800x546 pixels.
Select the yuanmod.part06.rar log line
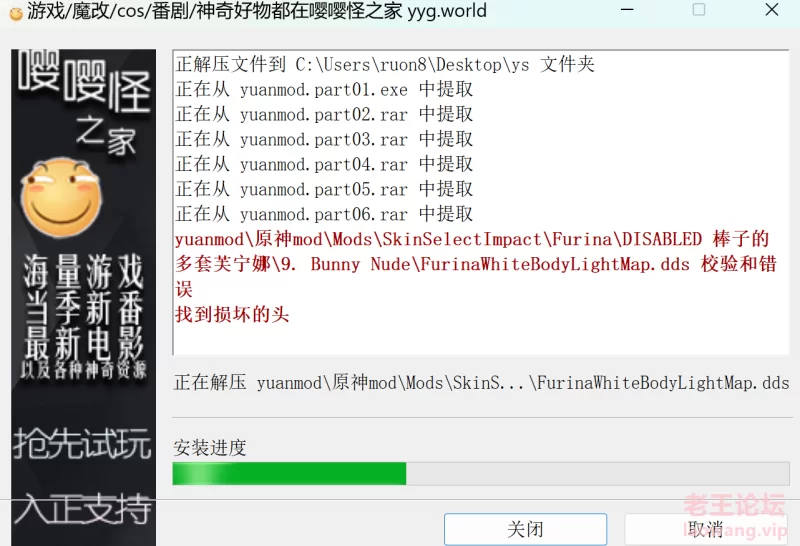click(x=324, y=214)
